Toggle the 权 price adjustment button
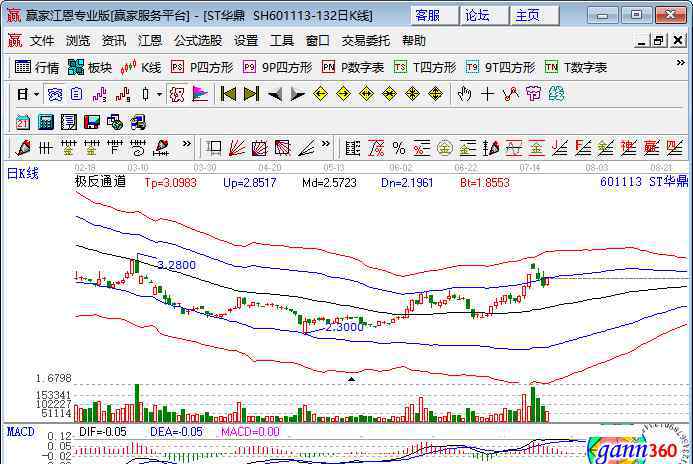Image resolution: width=693 pixels, height=464 pixels. pyautogui.click(x=177, y=94)
